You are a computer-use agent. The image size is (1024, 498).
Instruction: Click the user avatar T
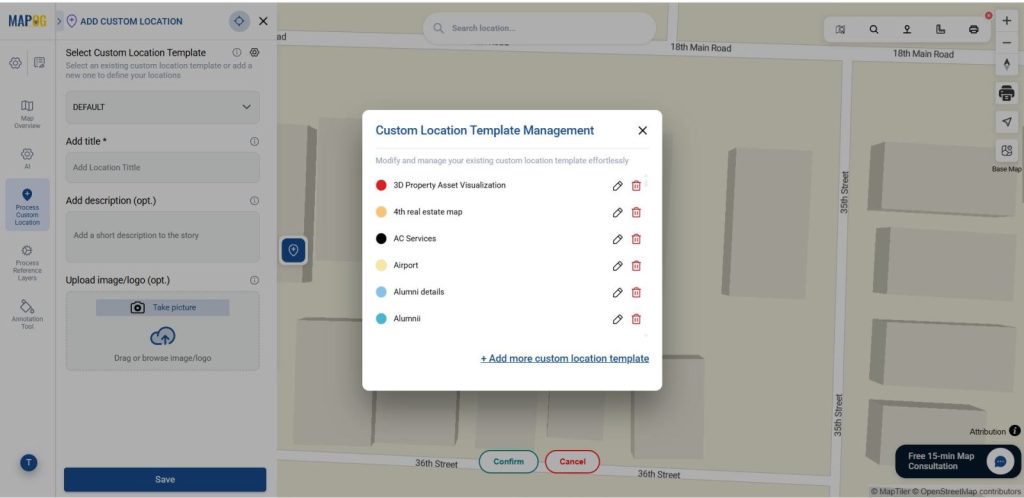coord(28,463)
